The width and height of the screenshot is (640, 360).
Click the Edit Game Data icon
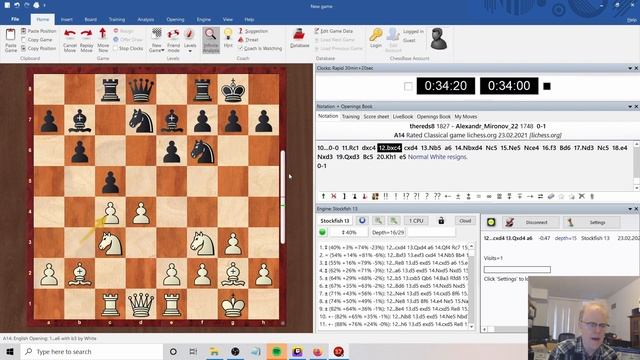pos(317,31)
